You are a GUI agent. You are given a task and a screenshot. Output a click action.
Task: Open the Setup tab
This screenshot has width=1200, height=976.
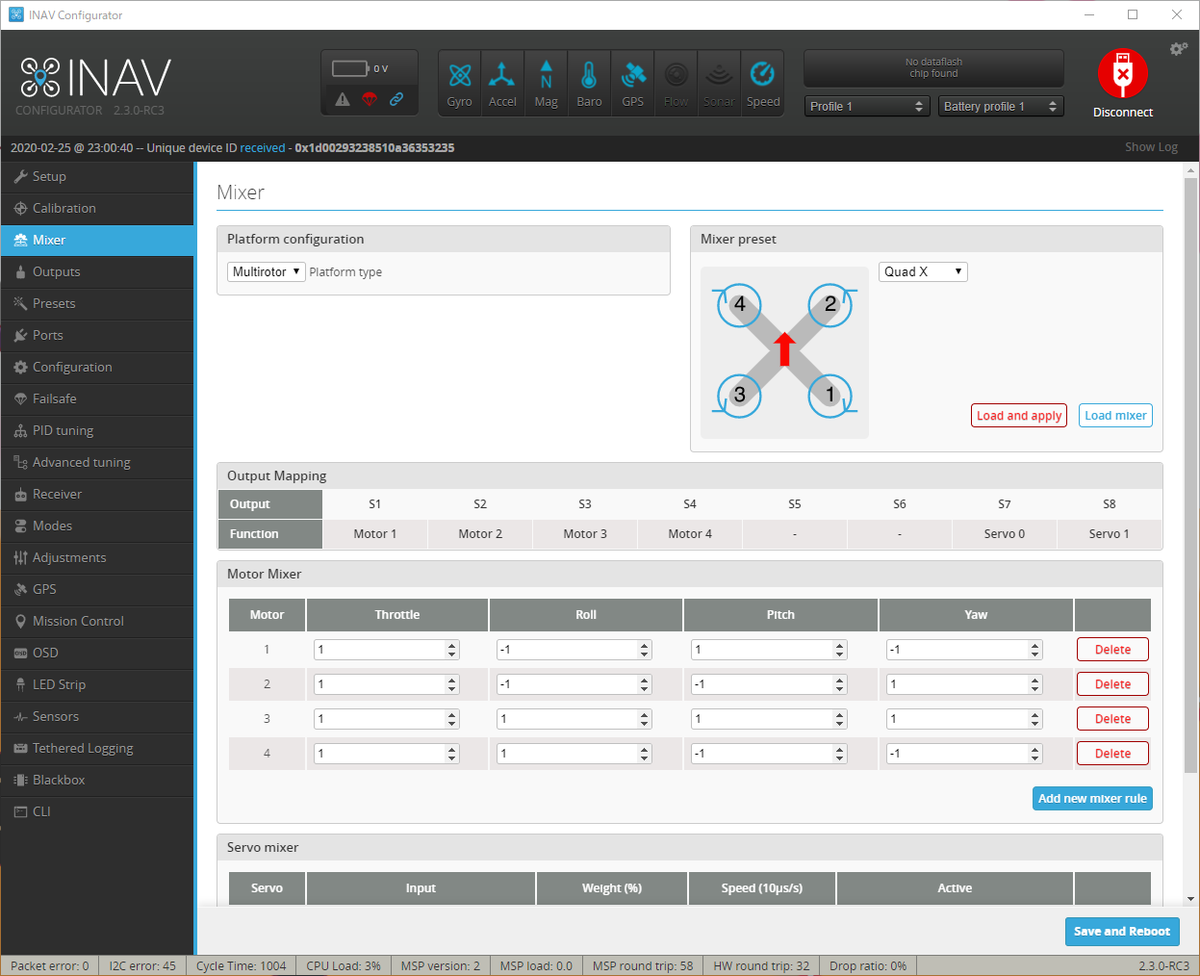point(97,176)
